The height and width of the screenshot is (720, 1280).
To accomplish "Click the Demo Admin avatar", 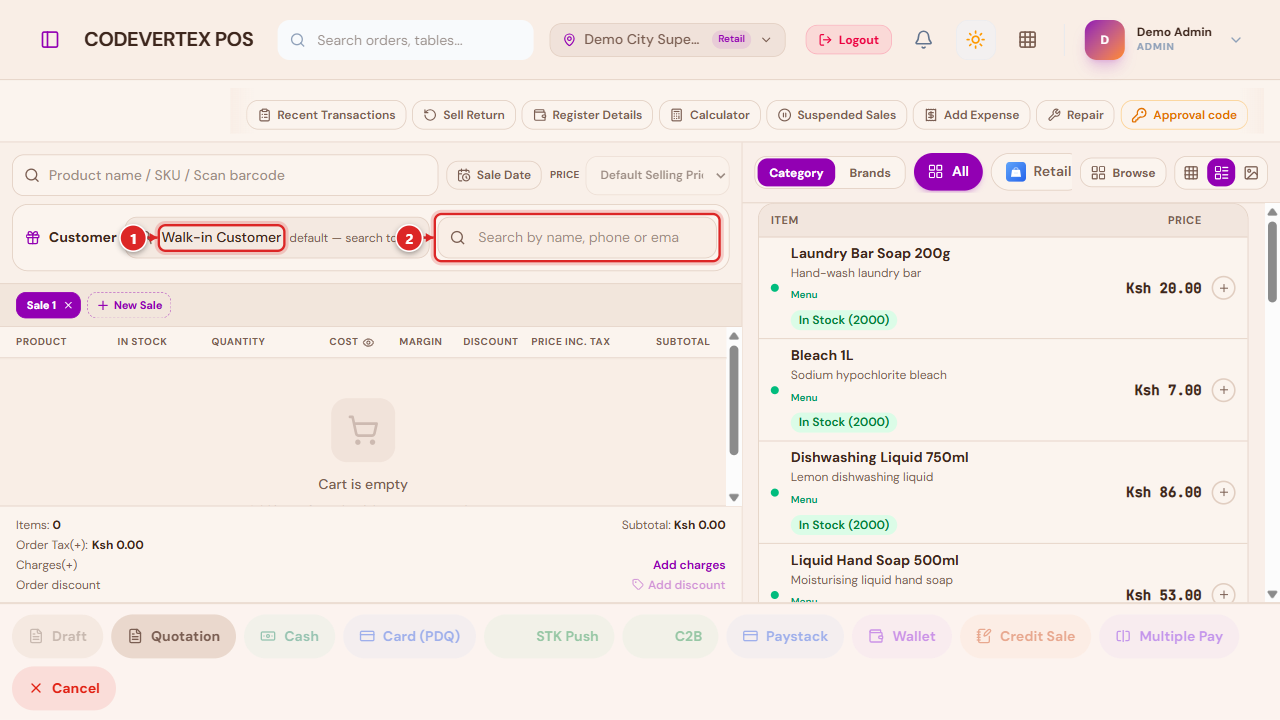I will 1105,40.
